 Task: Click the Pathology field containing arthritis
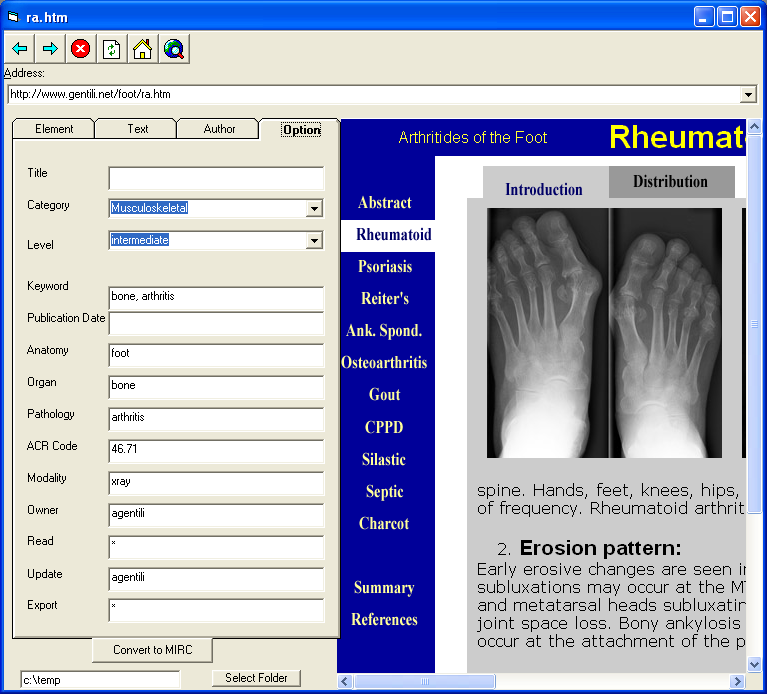pyautogui.click(x=216, y=419)
